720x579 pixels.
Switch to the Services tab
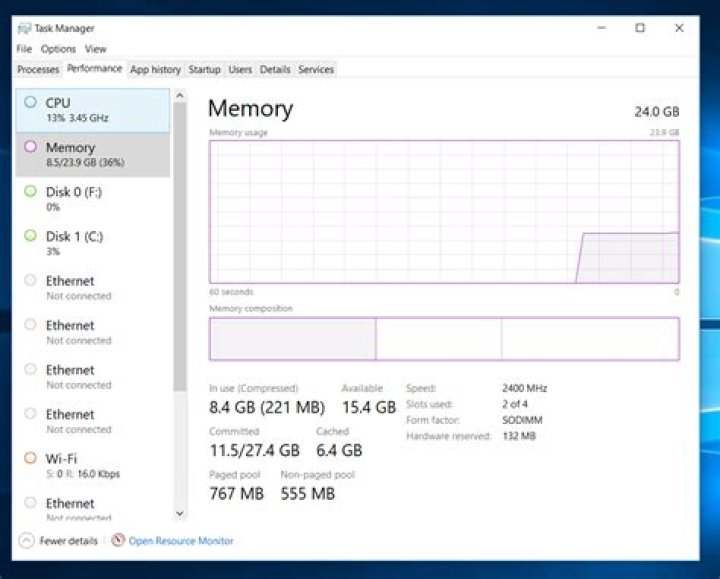tap(316, 69)
